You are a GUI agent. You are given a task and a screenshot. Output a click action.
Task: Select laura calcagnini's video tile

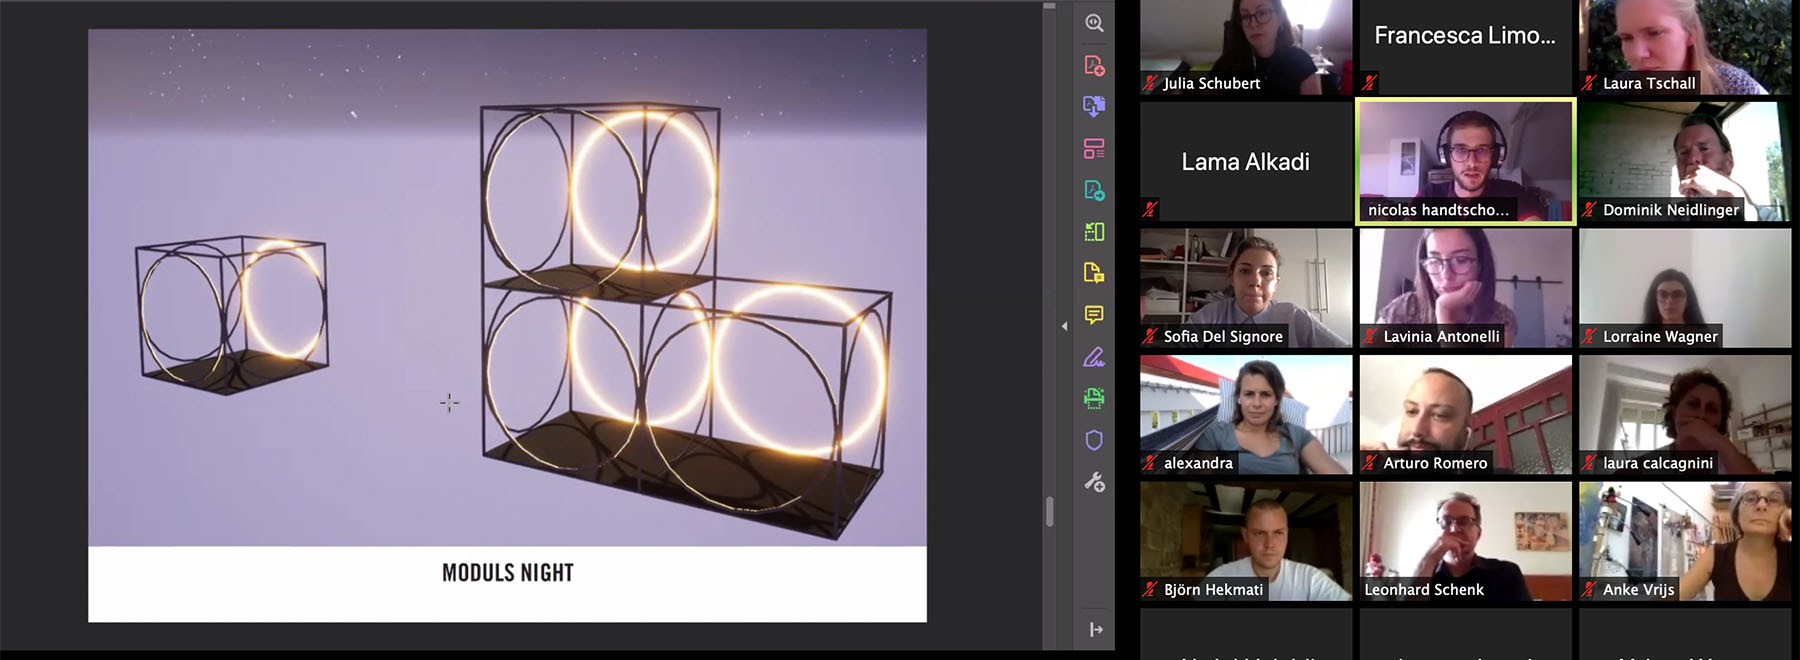pyautogui.click(x=1685, y=415)
